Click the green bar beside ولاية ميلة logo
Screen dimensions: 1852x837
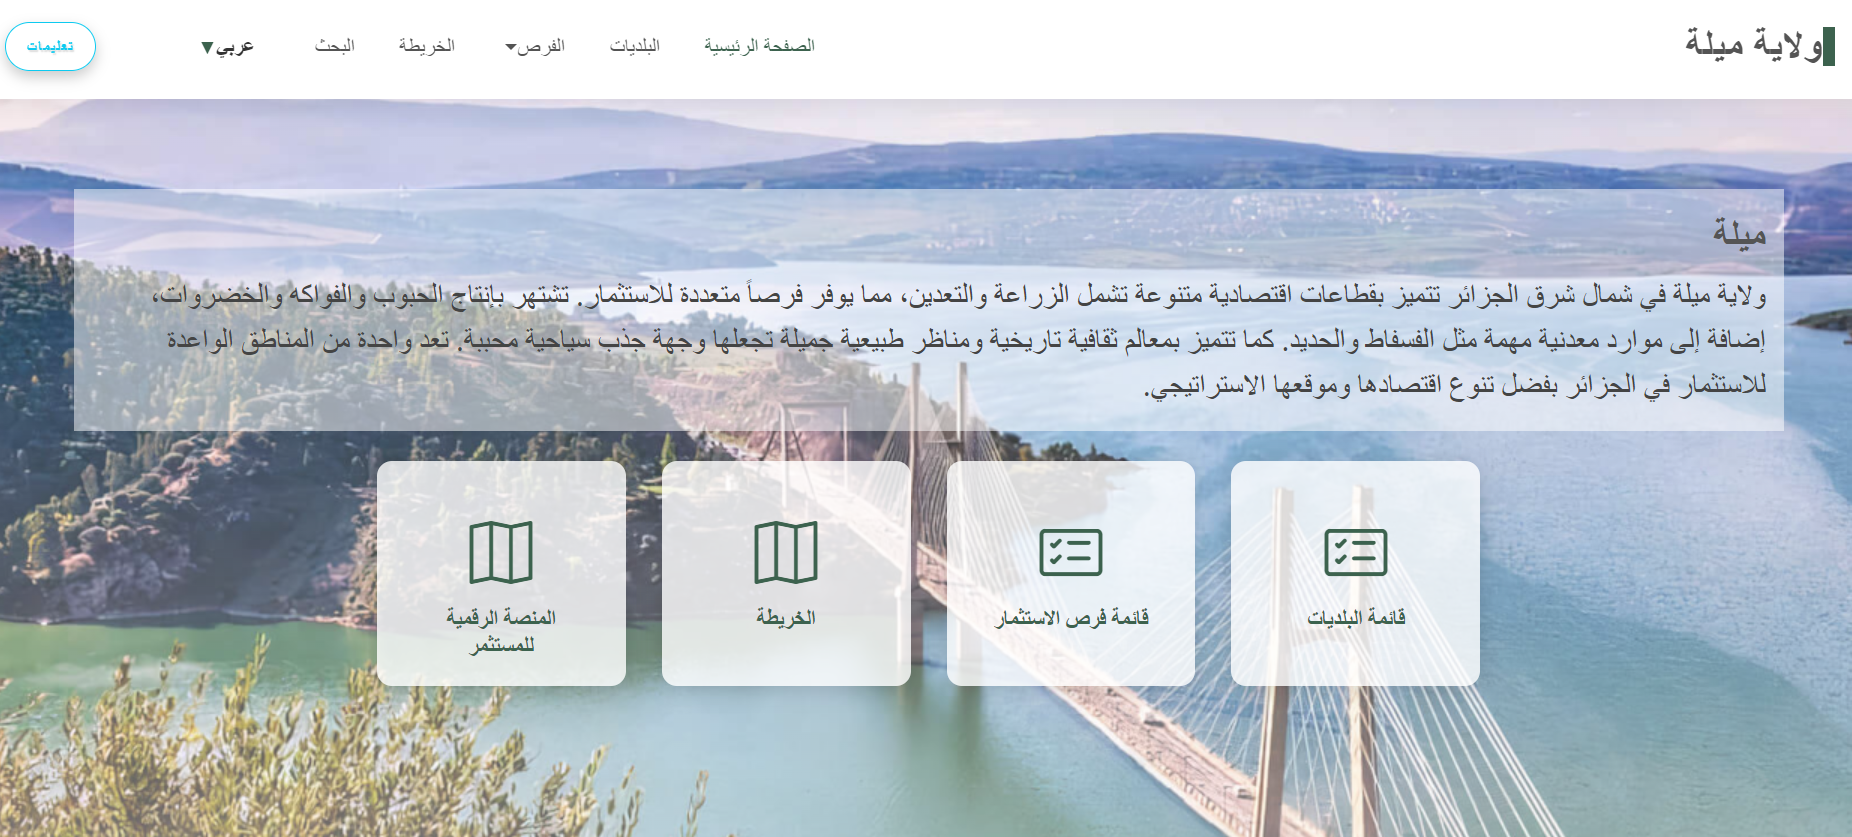[x=1828, y=47]
